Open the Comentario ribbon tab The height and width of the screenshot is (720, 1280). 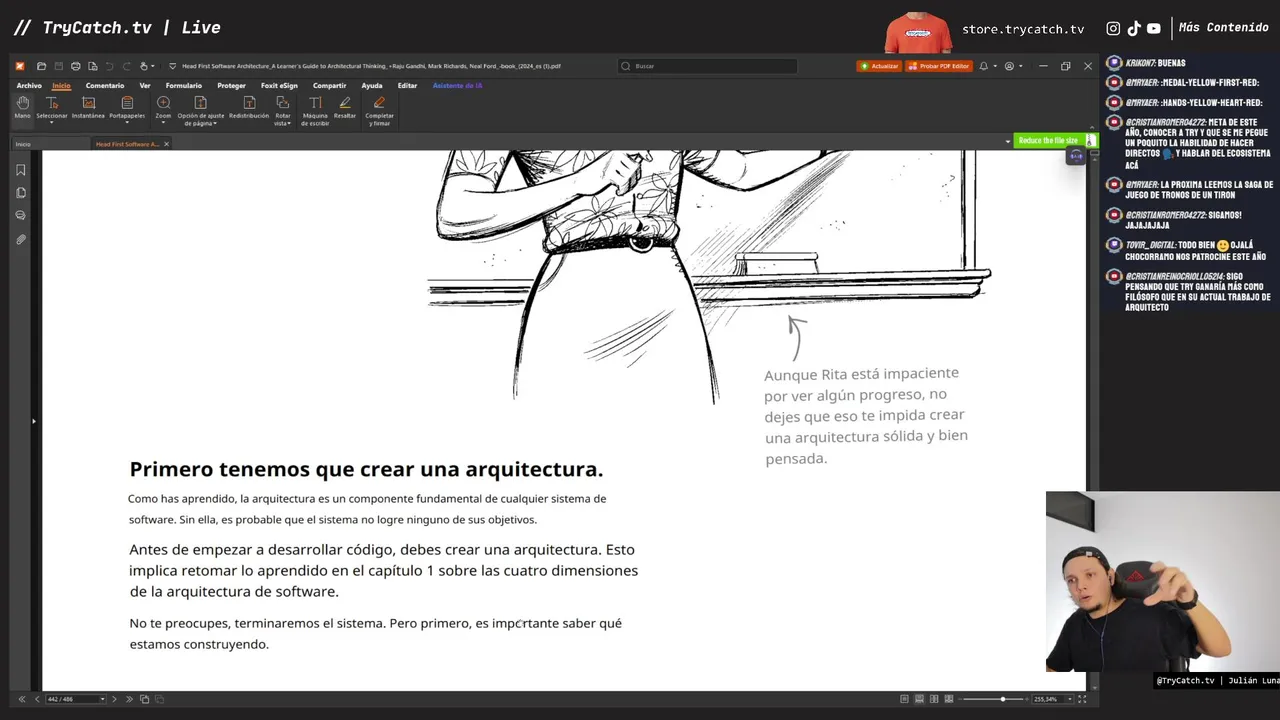(x=105, y=86)
